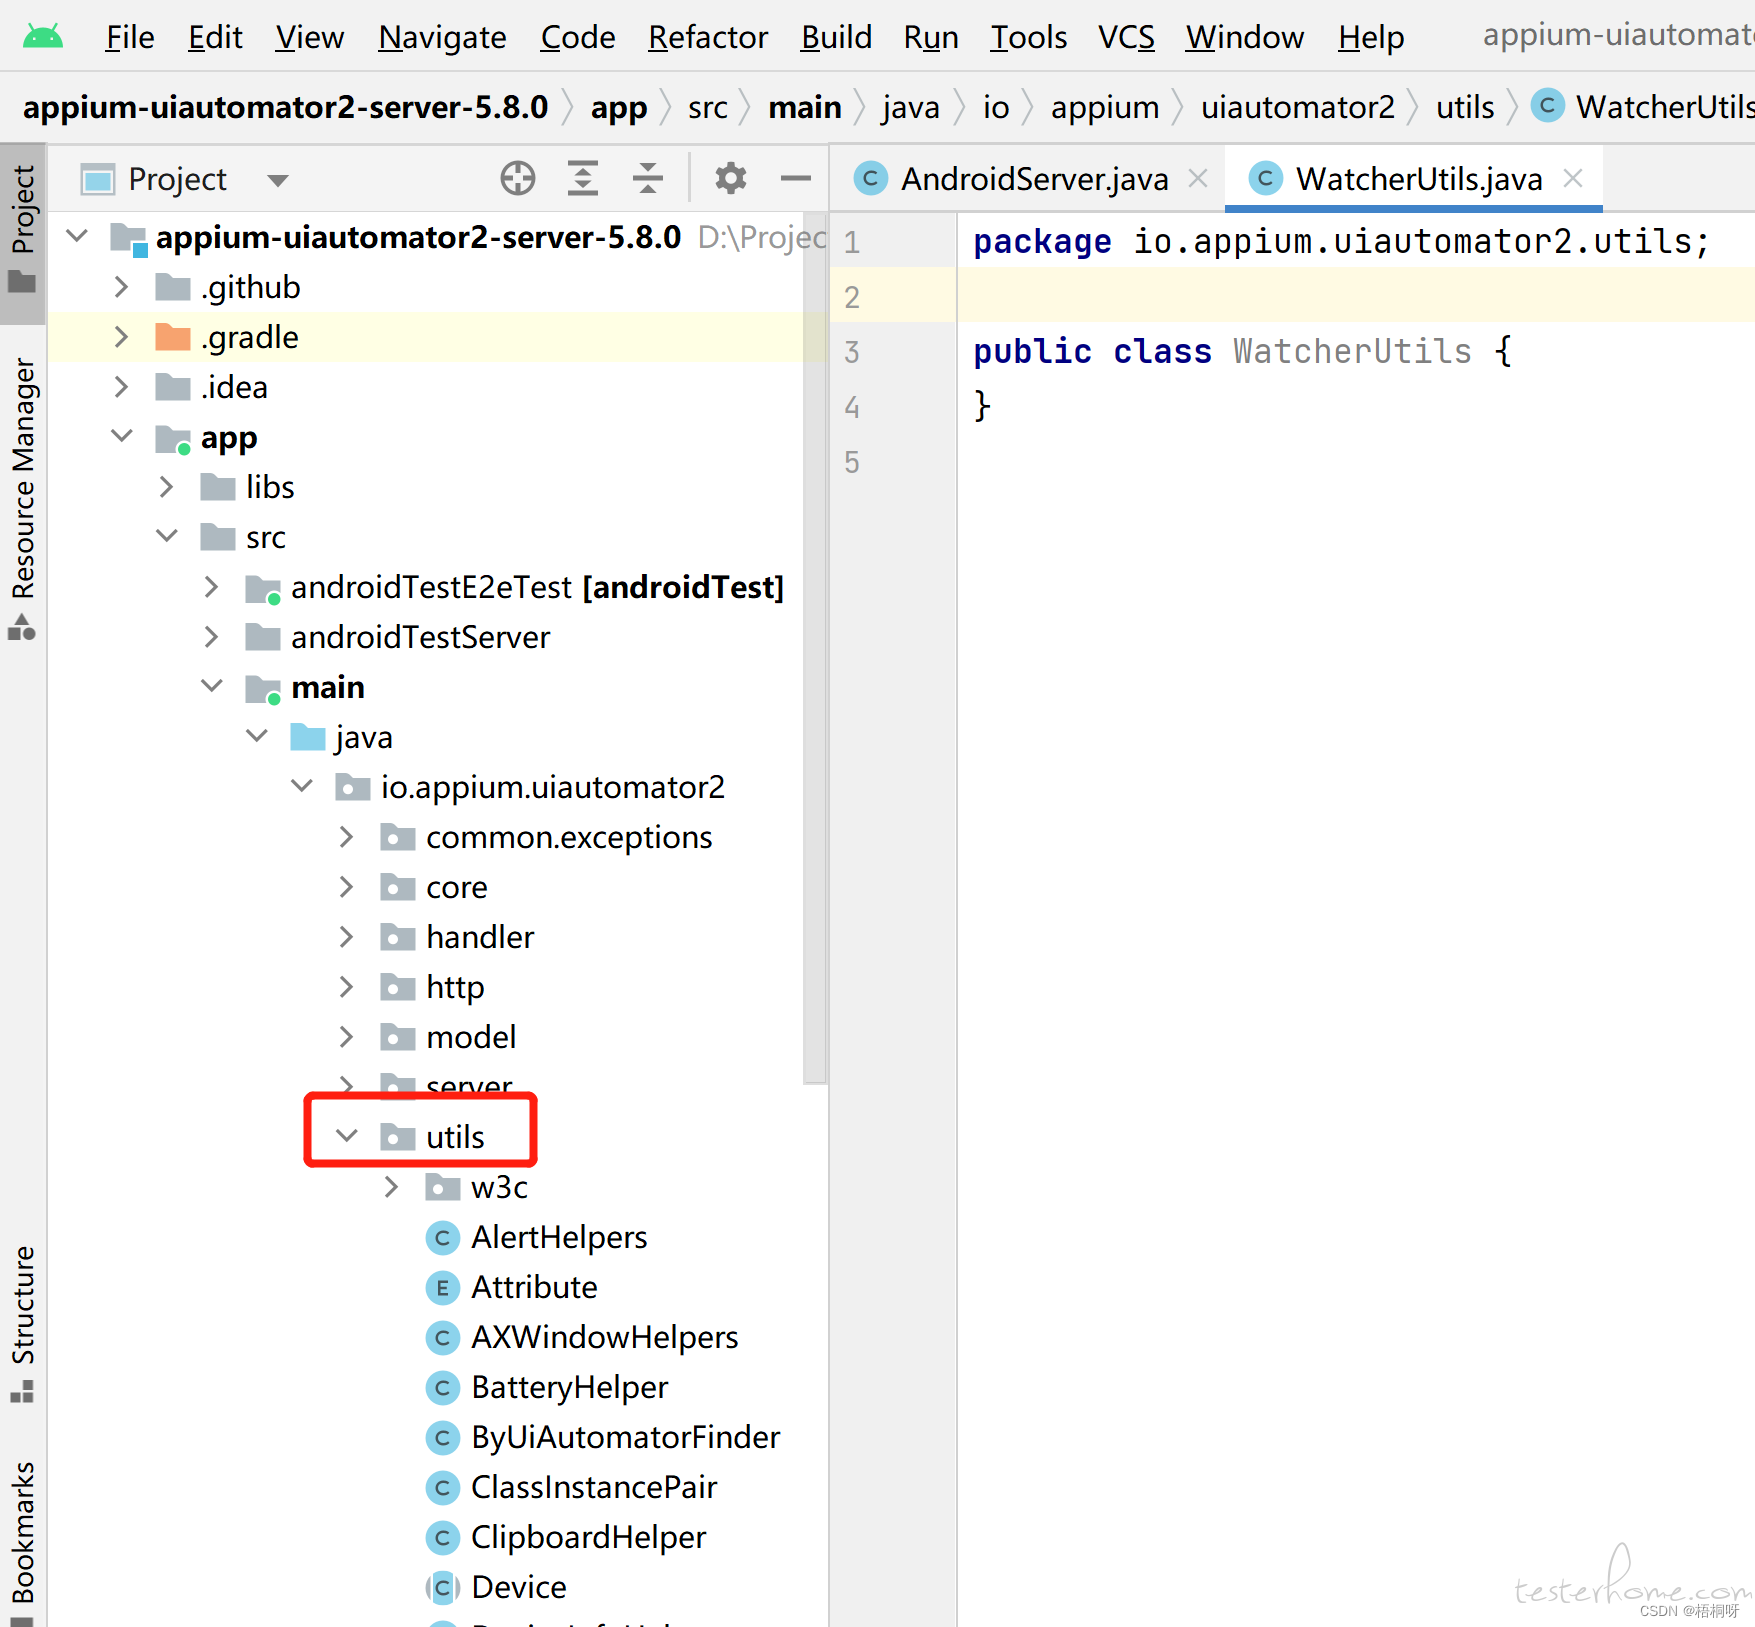This screenshot has height=1627, width=1755.
Task: Collapse the appium-uiautomator2-server-5.8.0 root node
Action: [77, 237]
